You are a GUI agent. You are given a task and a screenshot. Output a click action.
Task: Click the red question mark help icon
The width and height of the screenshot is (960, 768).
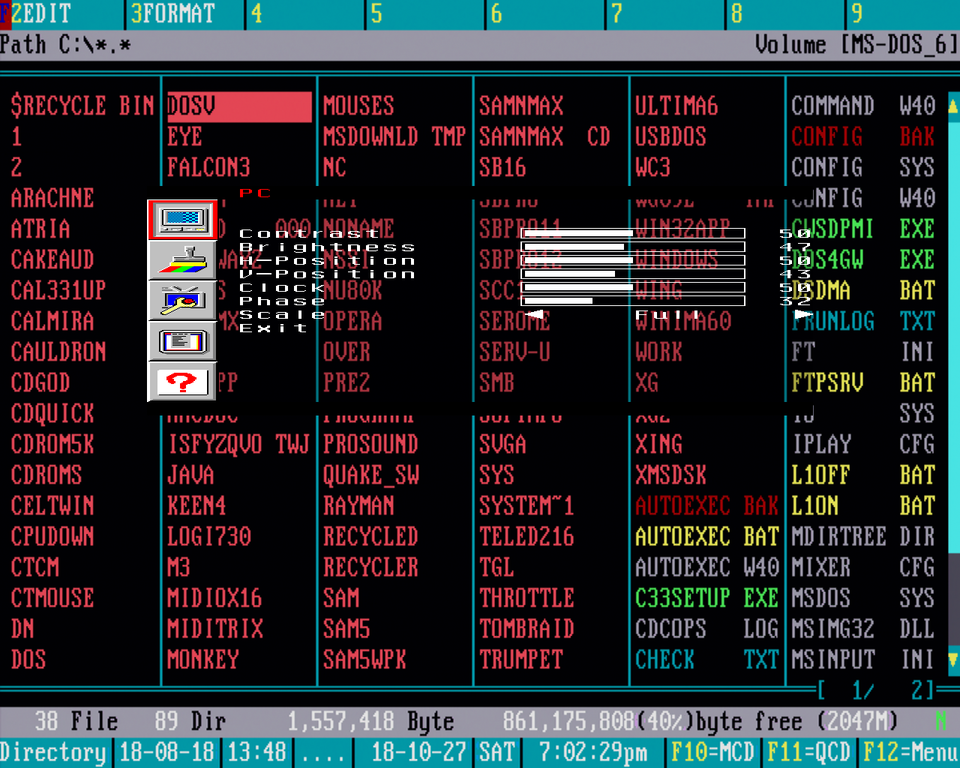[x=182, y=382]
